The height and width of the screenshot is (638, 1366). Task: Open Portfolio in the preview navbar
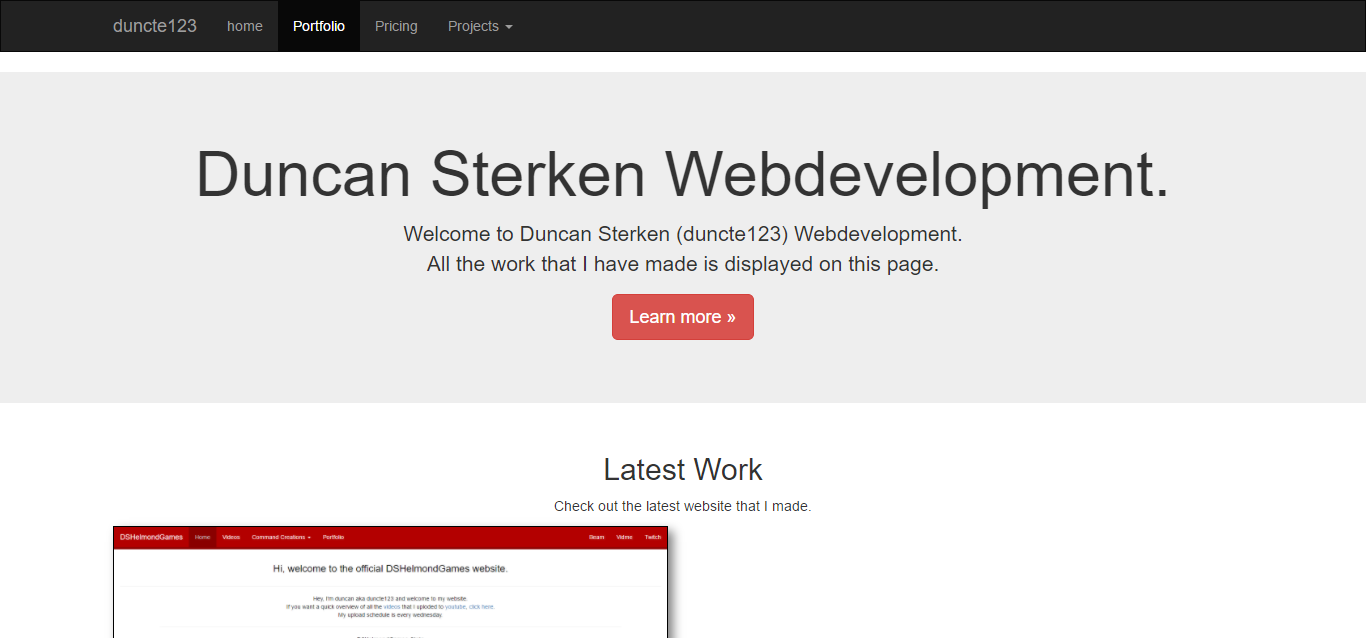click(332, 537)
